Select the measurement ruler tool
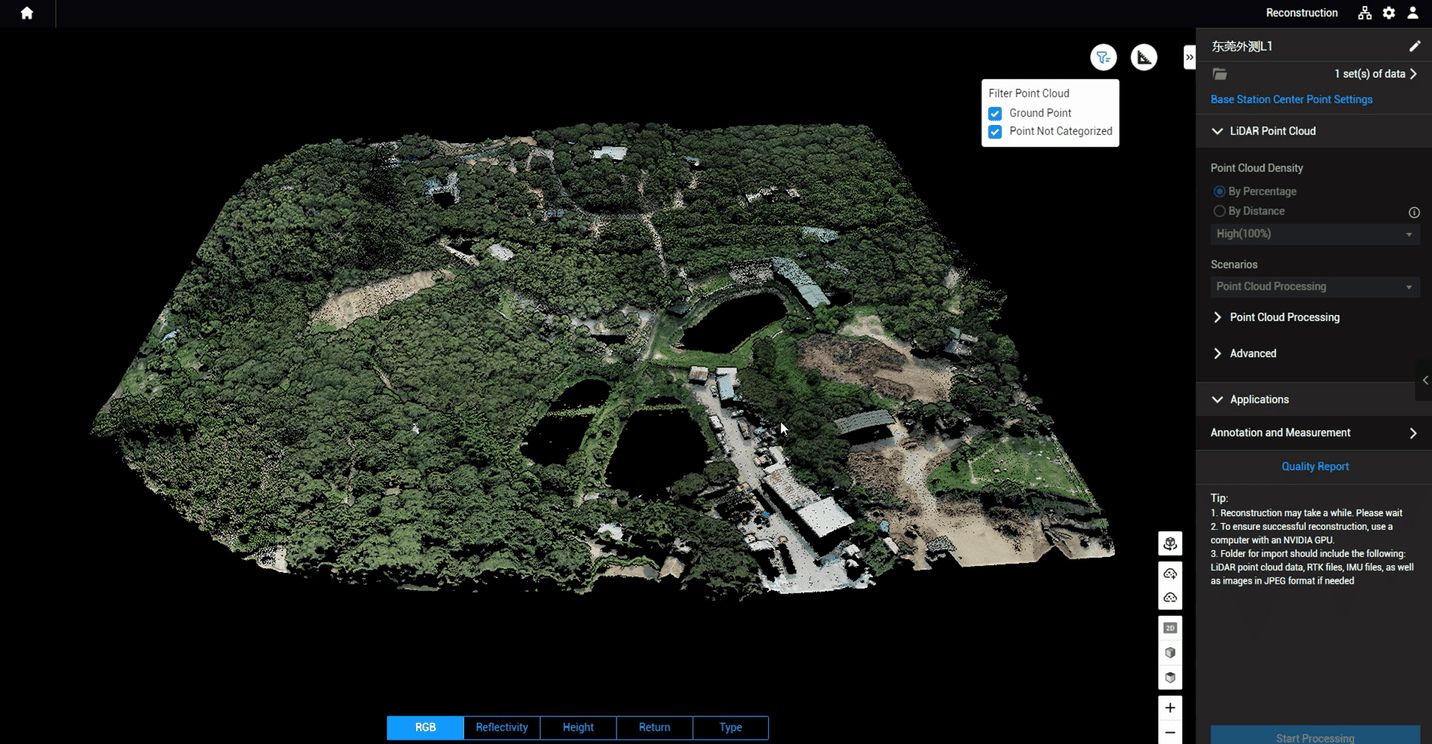1432x744 pixels. [x=1144, y=57]
